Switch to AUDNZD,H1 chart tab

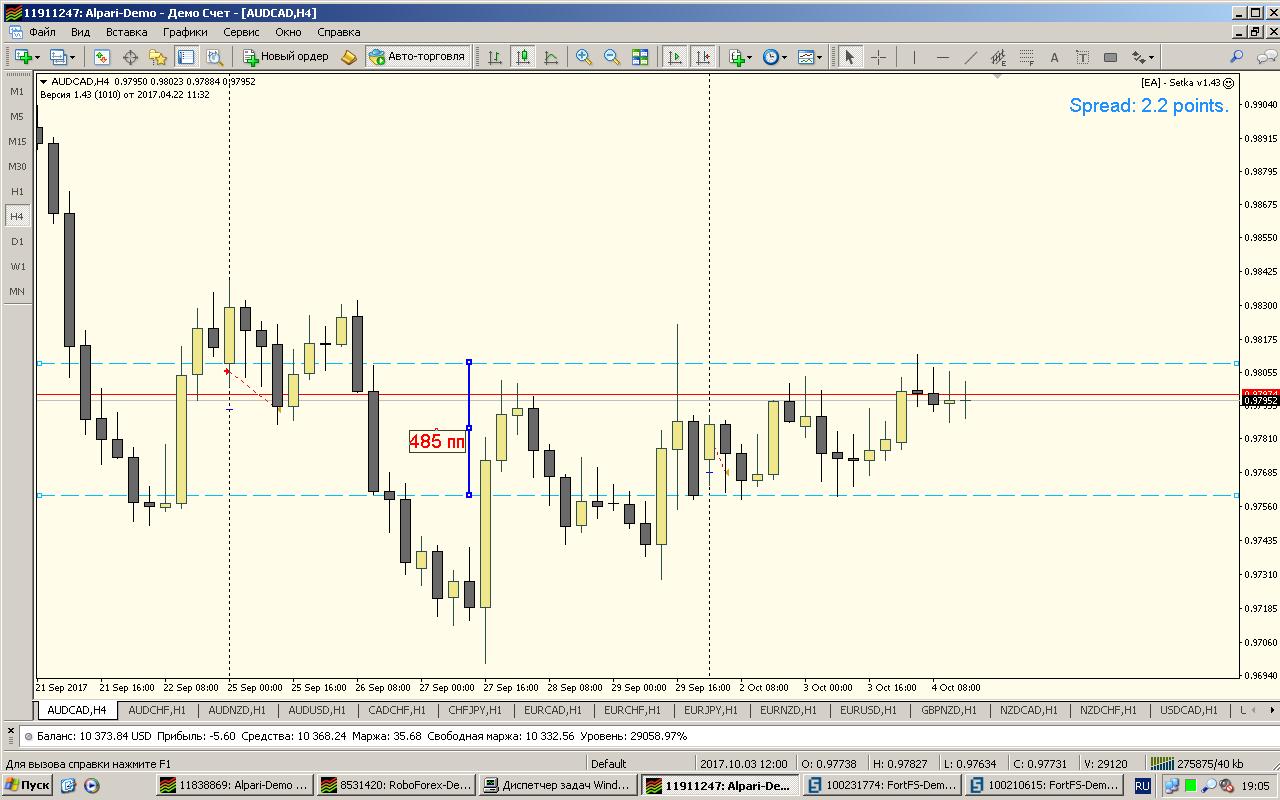click(237, 710)
